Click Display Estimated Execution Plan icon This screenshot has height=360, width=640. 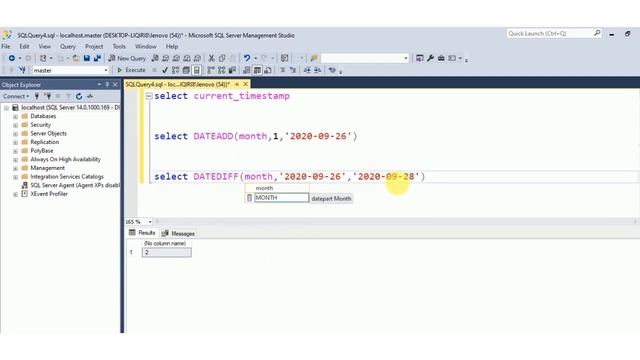[176, 70]
